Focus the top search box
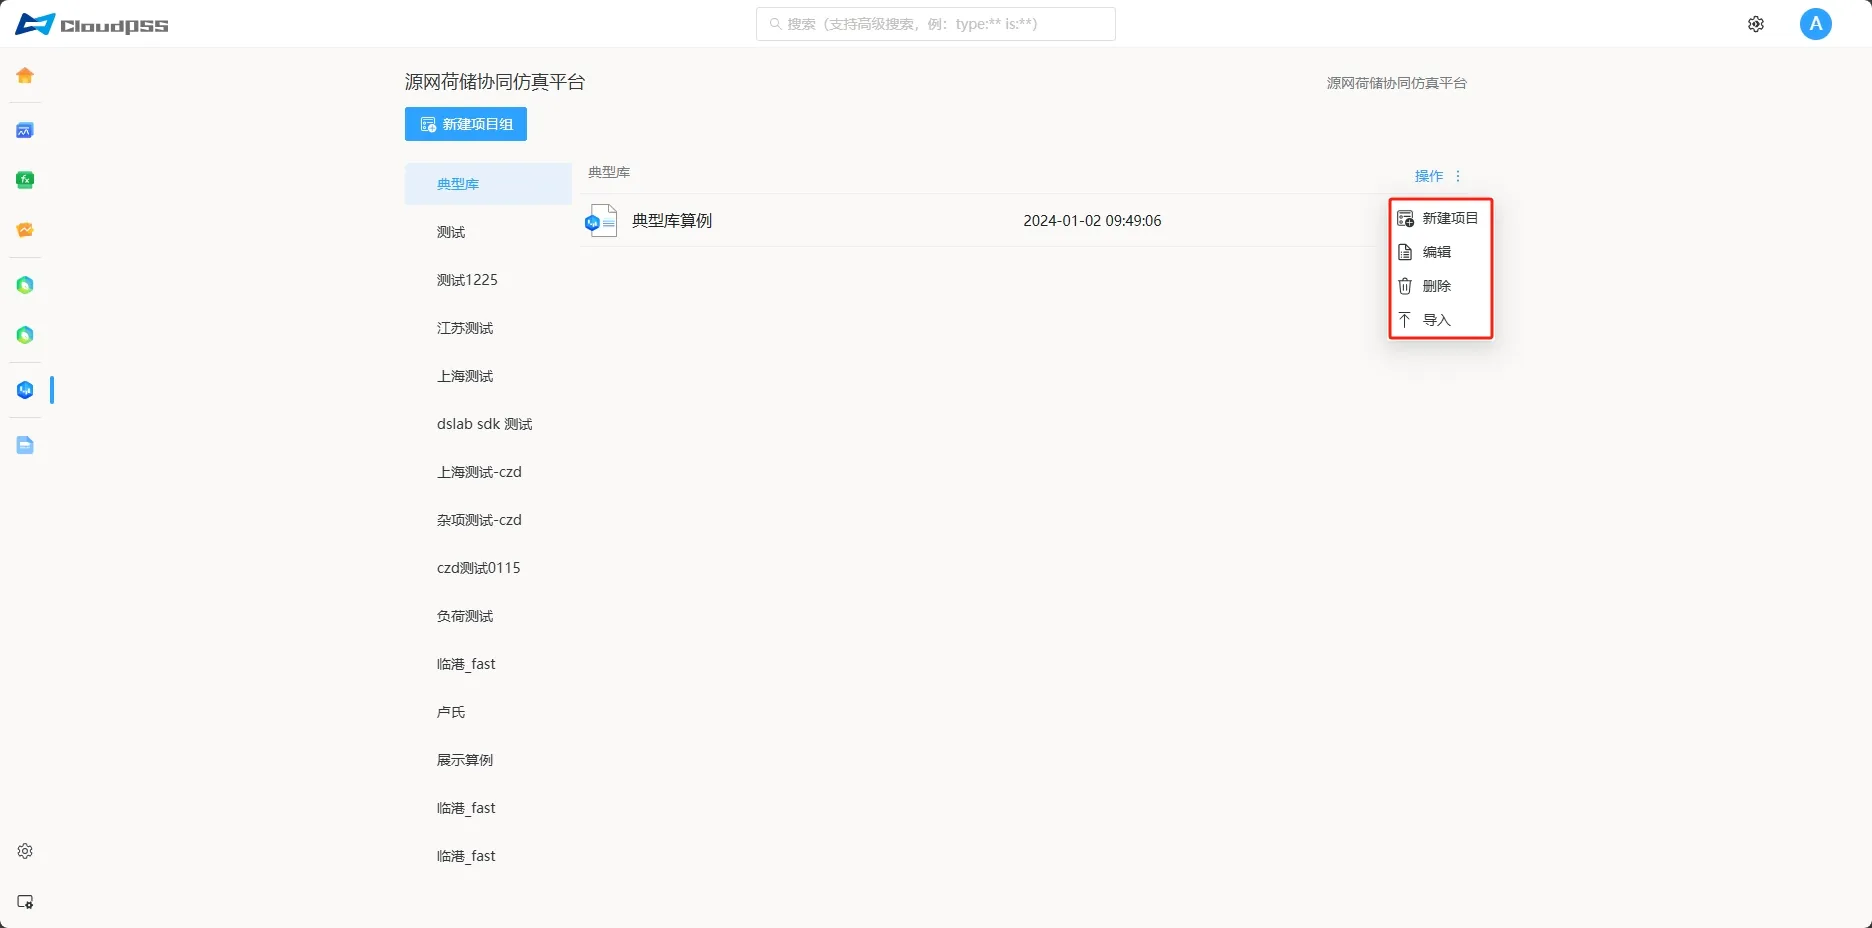The height and width of the screenshot is (928, 1872). 935,24
